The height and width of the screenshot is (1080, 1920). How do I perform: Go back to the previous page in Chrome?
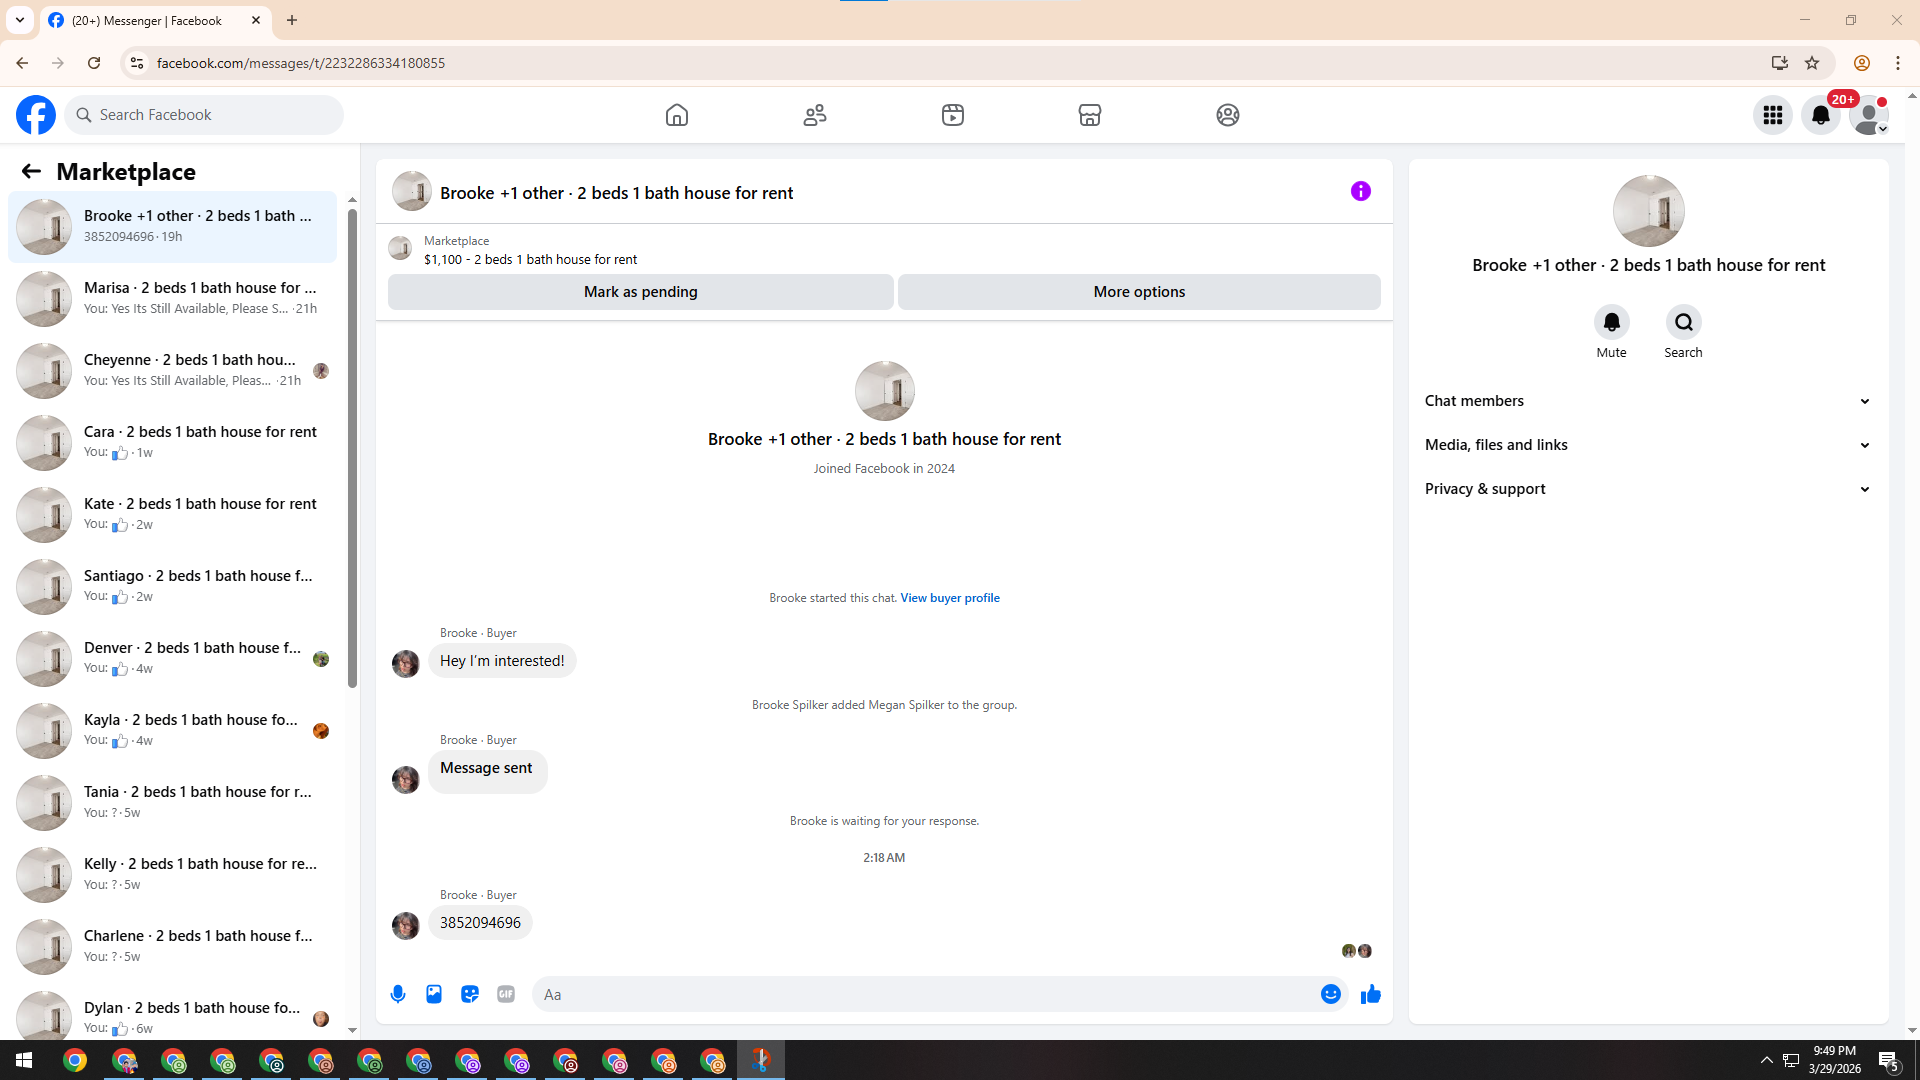click(x=22, y=63)
